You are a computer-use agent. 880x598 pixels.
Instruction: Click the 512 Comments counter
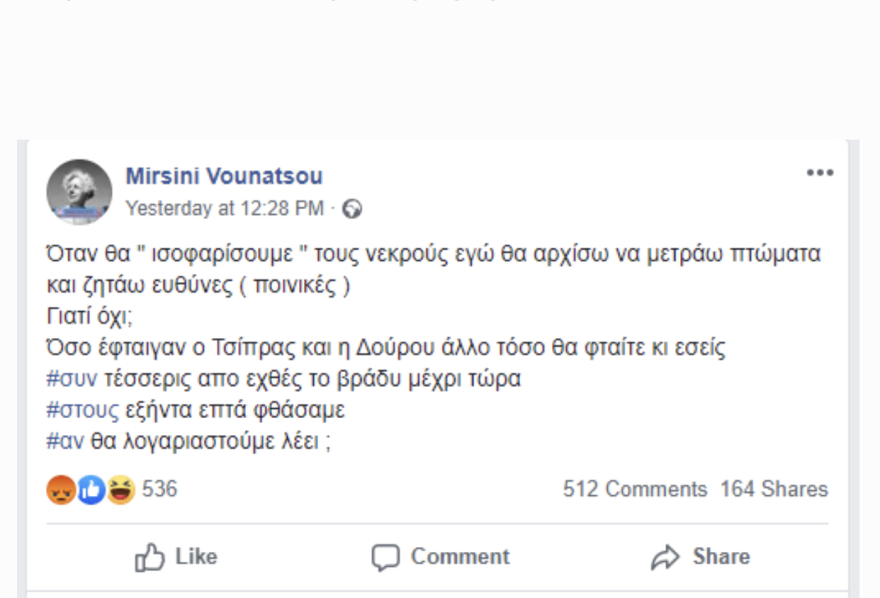[x=632, y=490]
